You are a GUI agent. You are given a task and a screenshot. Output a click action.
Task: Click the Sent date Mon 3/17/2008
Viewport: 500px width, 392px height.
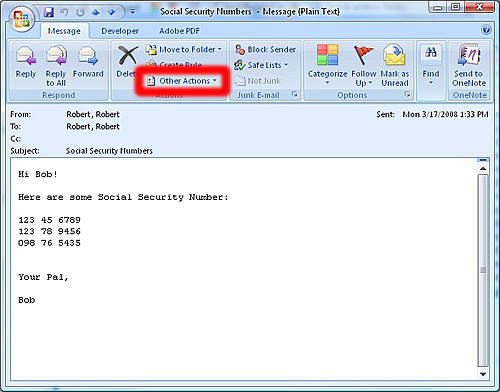[445, 114]
